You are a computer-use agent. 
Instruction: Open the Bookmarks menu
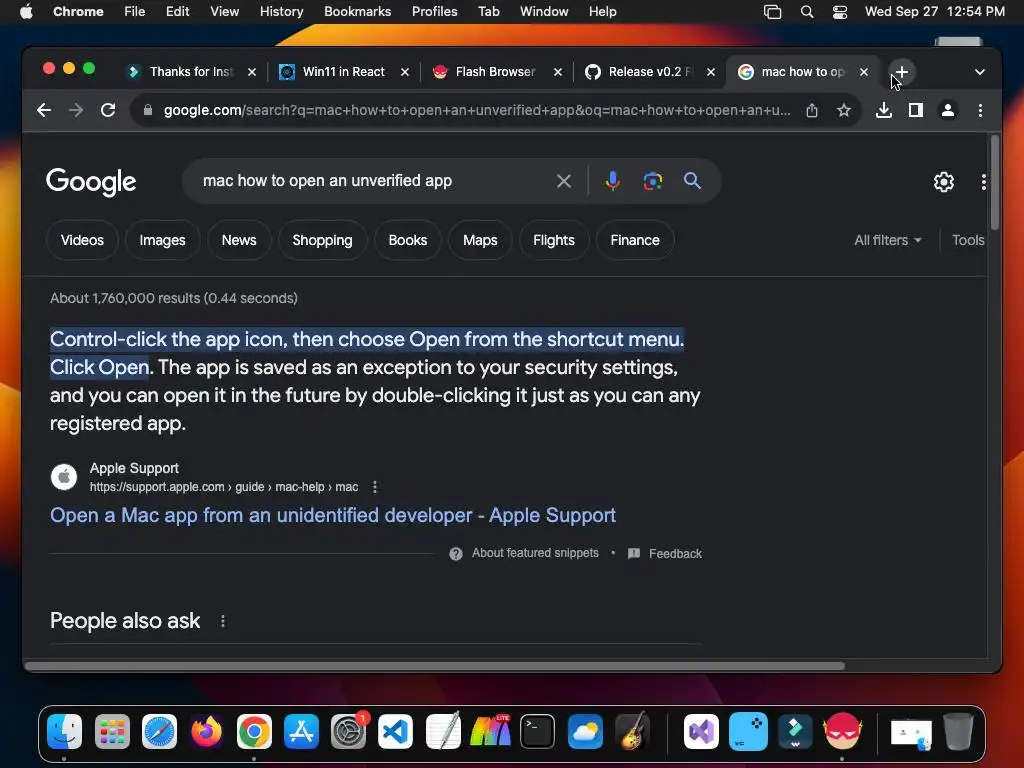[357, 12]
